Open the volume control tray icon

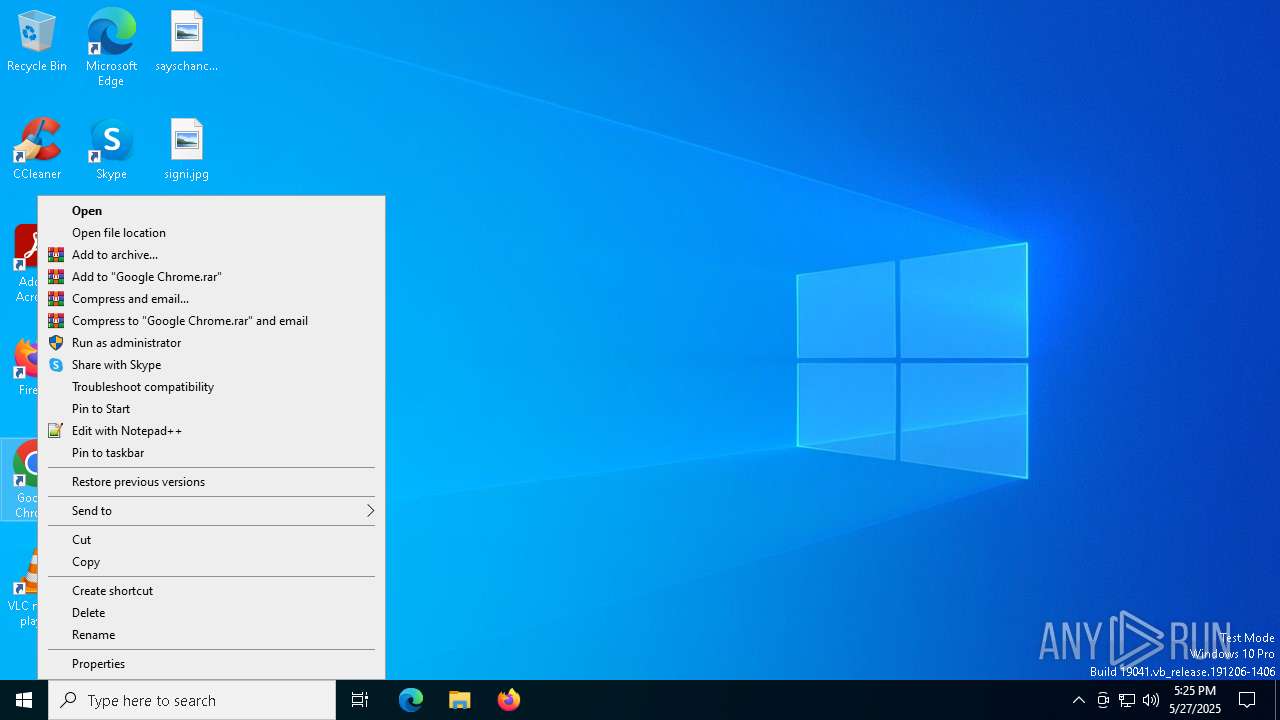[x=1151, y=700]
